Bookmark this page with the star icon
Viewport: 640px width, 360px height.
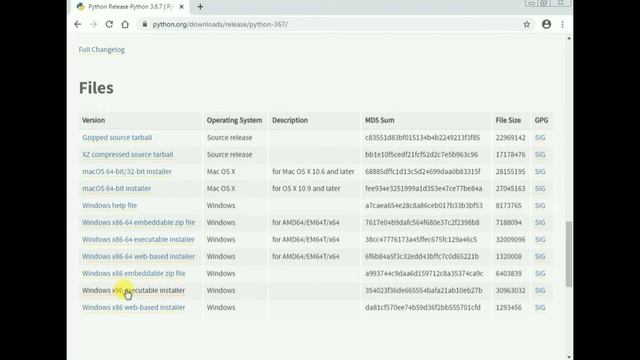[527, 24]
